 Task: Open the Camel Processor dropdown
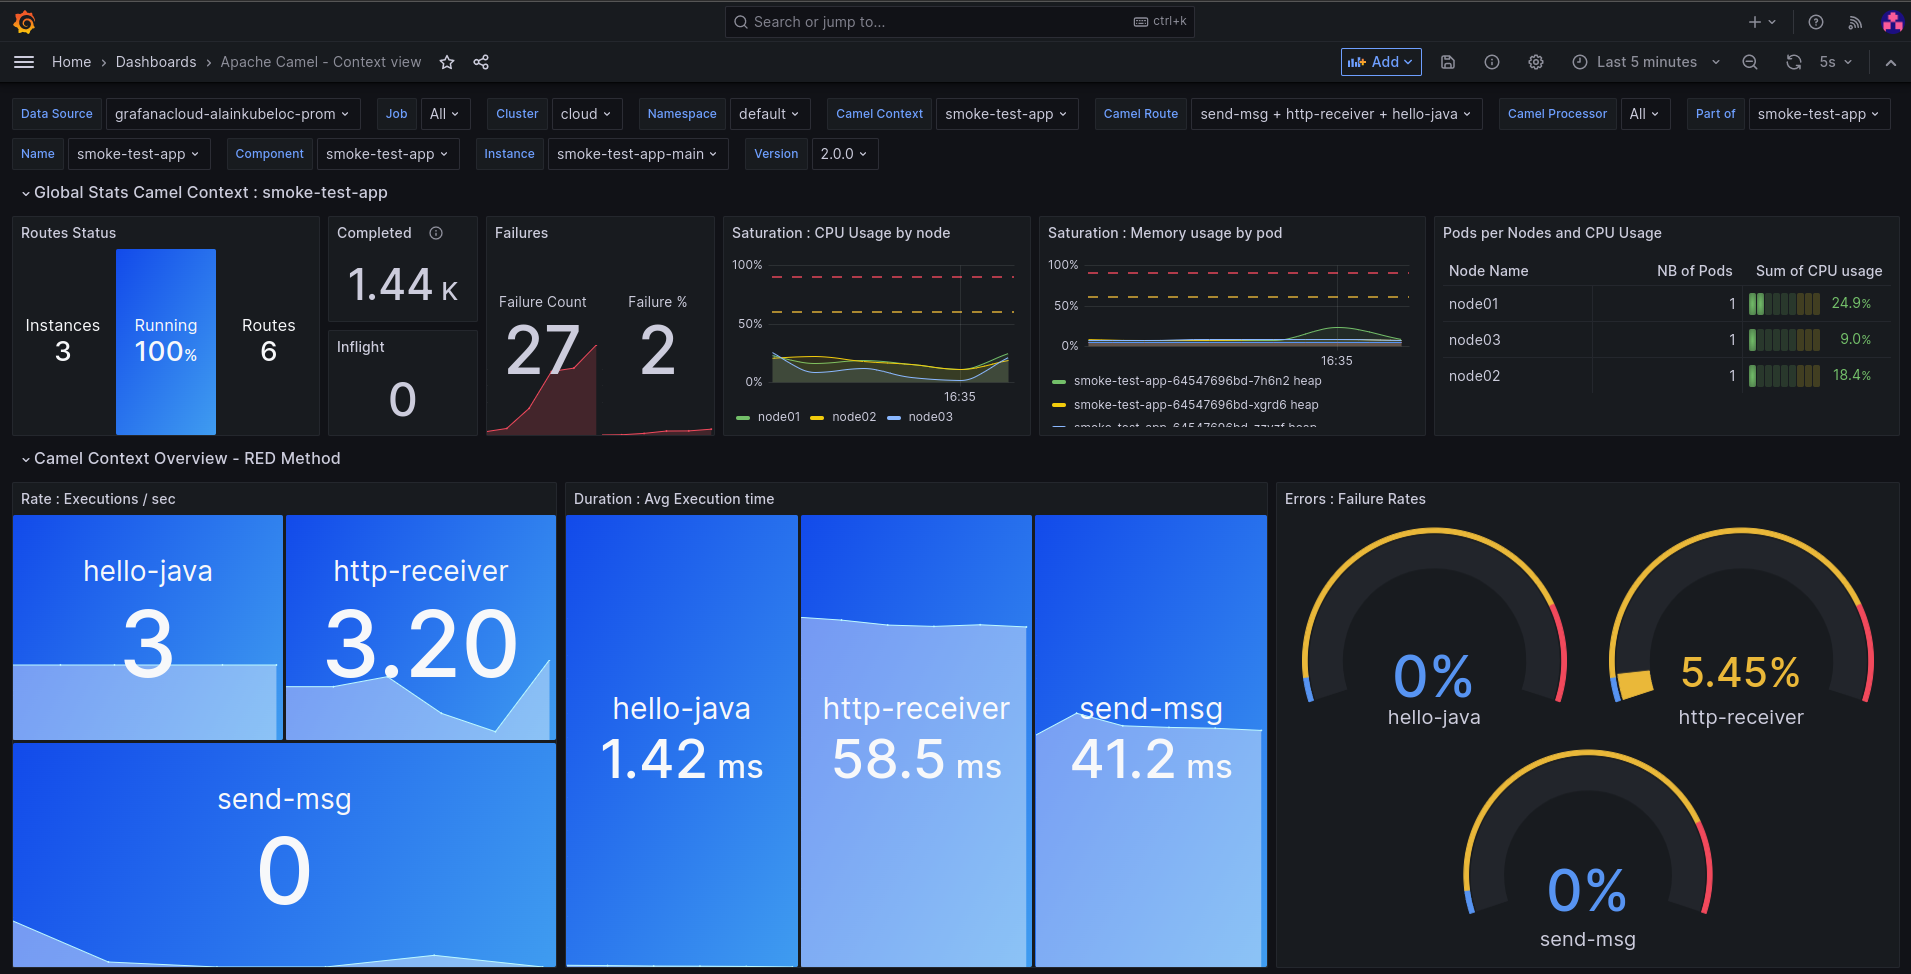tap(1644, 114)
